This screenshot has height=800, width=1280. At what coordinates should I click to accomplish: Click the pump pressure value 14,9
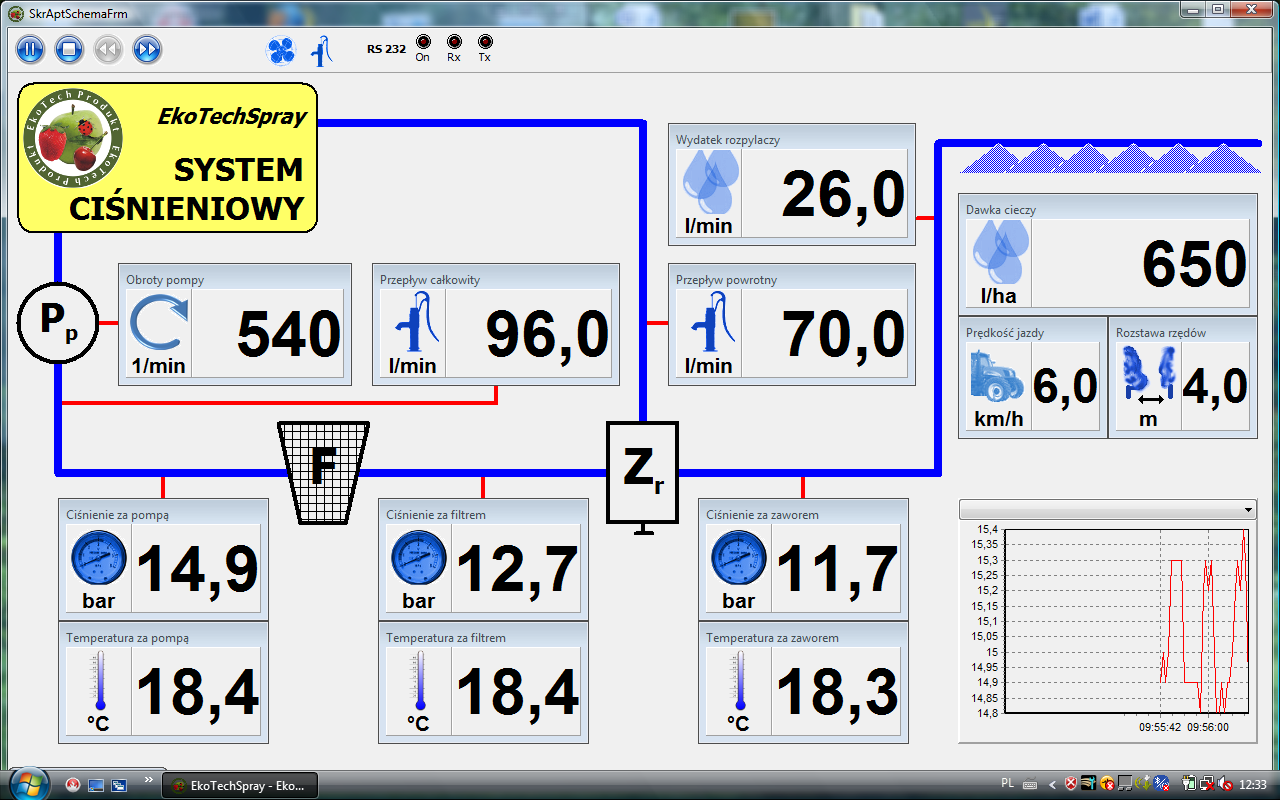[197, 570]
